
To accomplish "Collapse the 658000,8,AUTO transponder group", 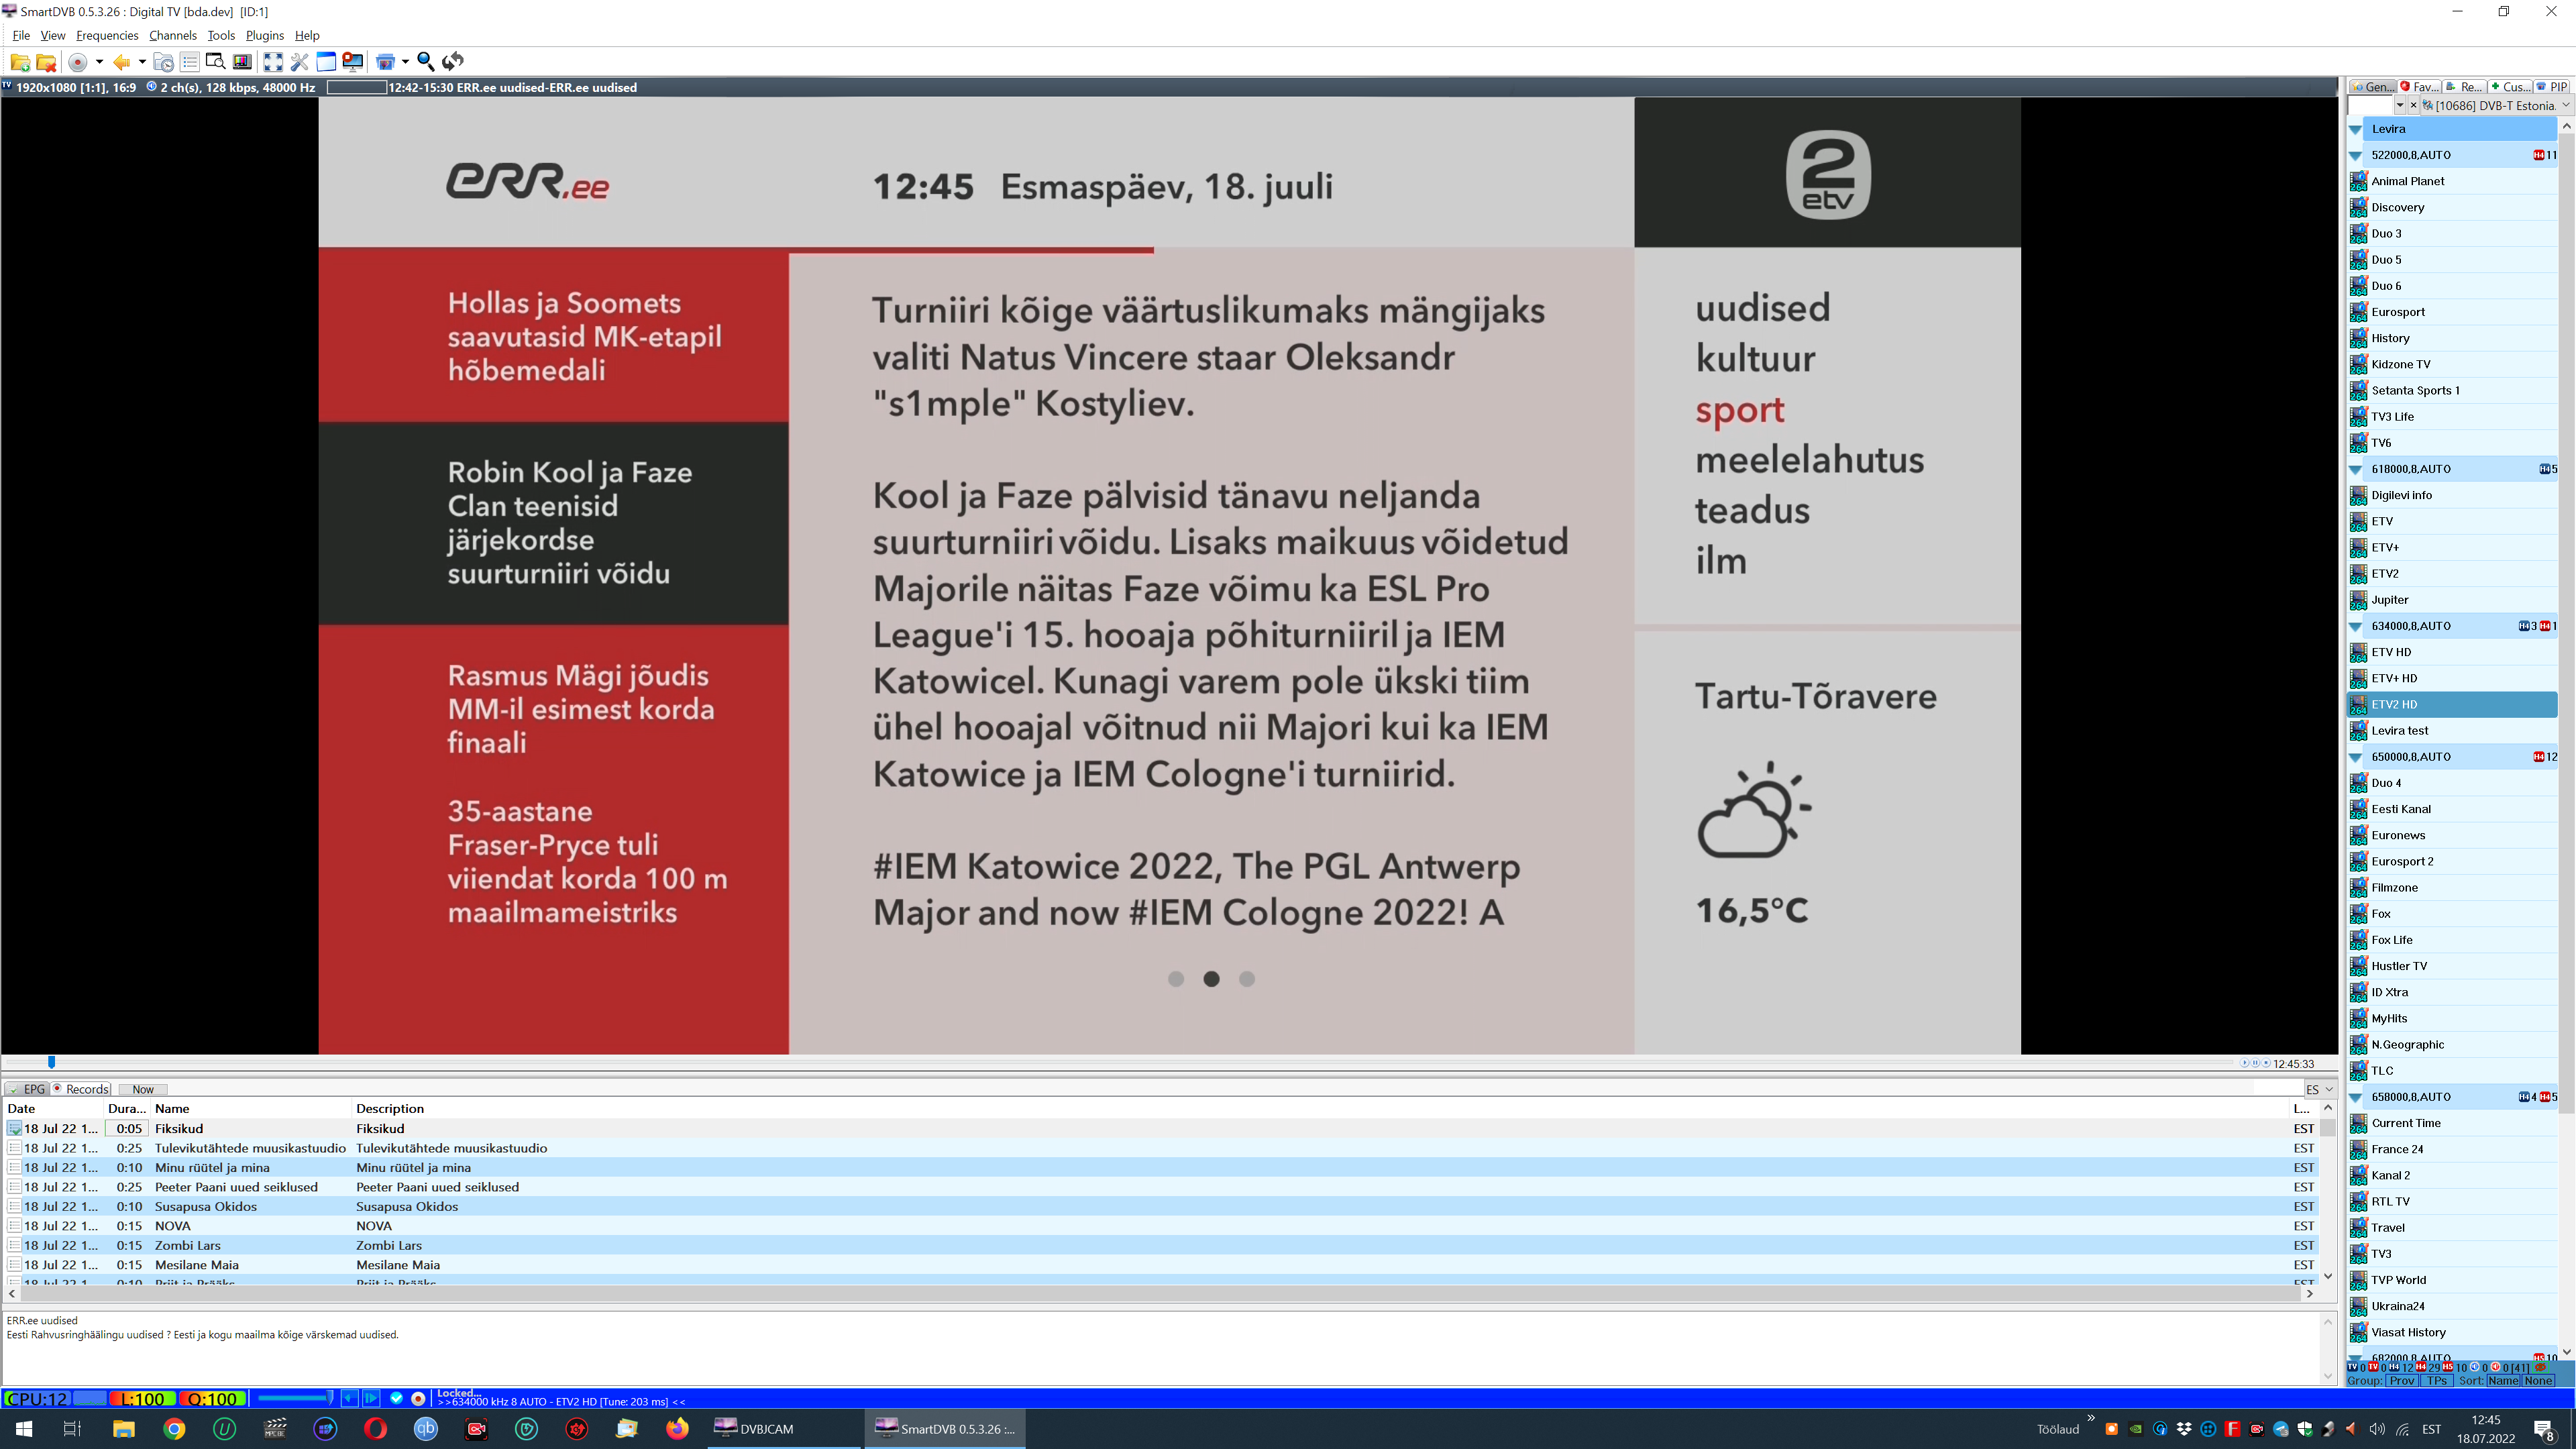I will pos(2355,1097).
